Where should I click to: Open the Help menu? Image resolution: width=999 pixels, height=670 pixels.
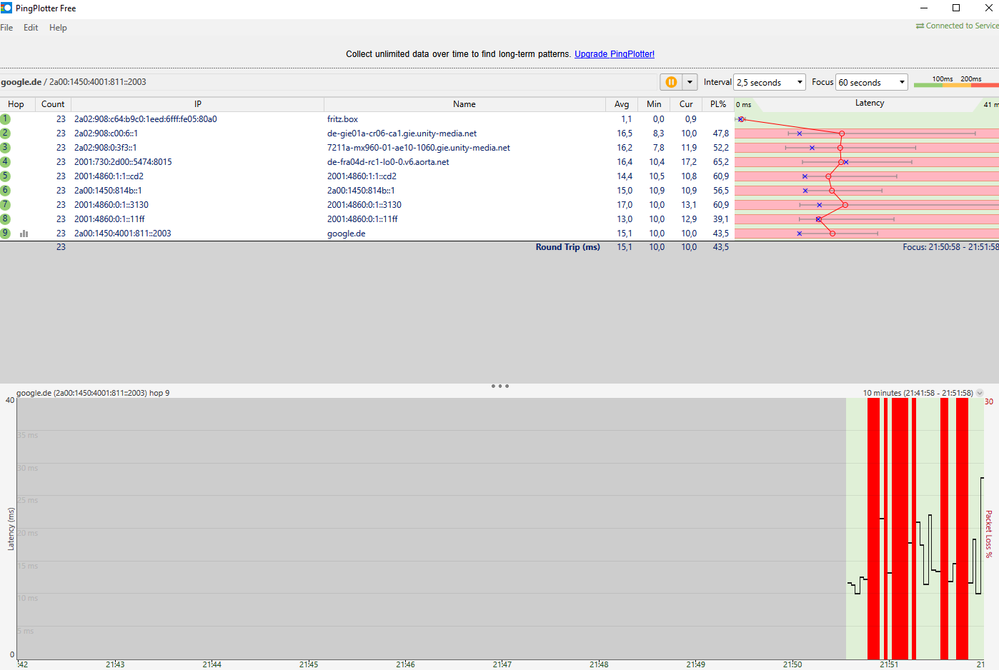pos(58,27)
